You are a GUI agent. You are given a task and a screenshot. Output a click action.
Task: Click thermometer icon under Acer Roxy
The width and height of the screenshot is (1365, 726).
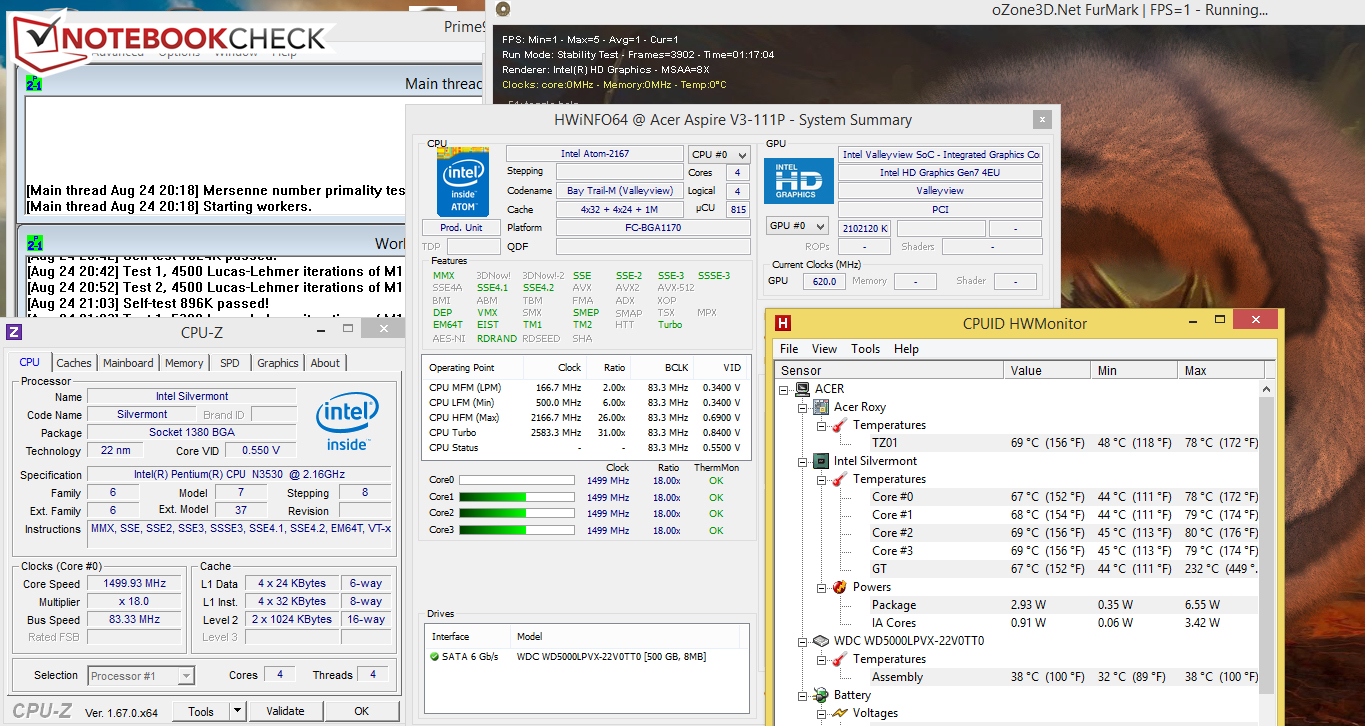tap(838, 425)
